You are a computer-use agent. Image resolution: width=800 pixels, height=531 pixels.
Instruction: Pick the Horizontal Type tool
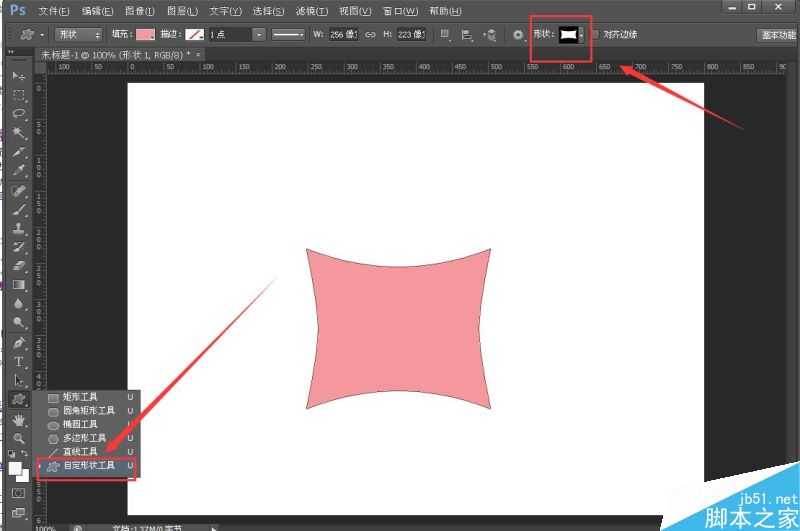[x=18, y=361]
